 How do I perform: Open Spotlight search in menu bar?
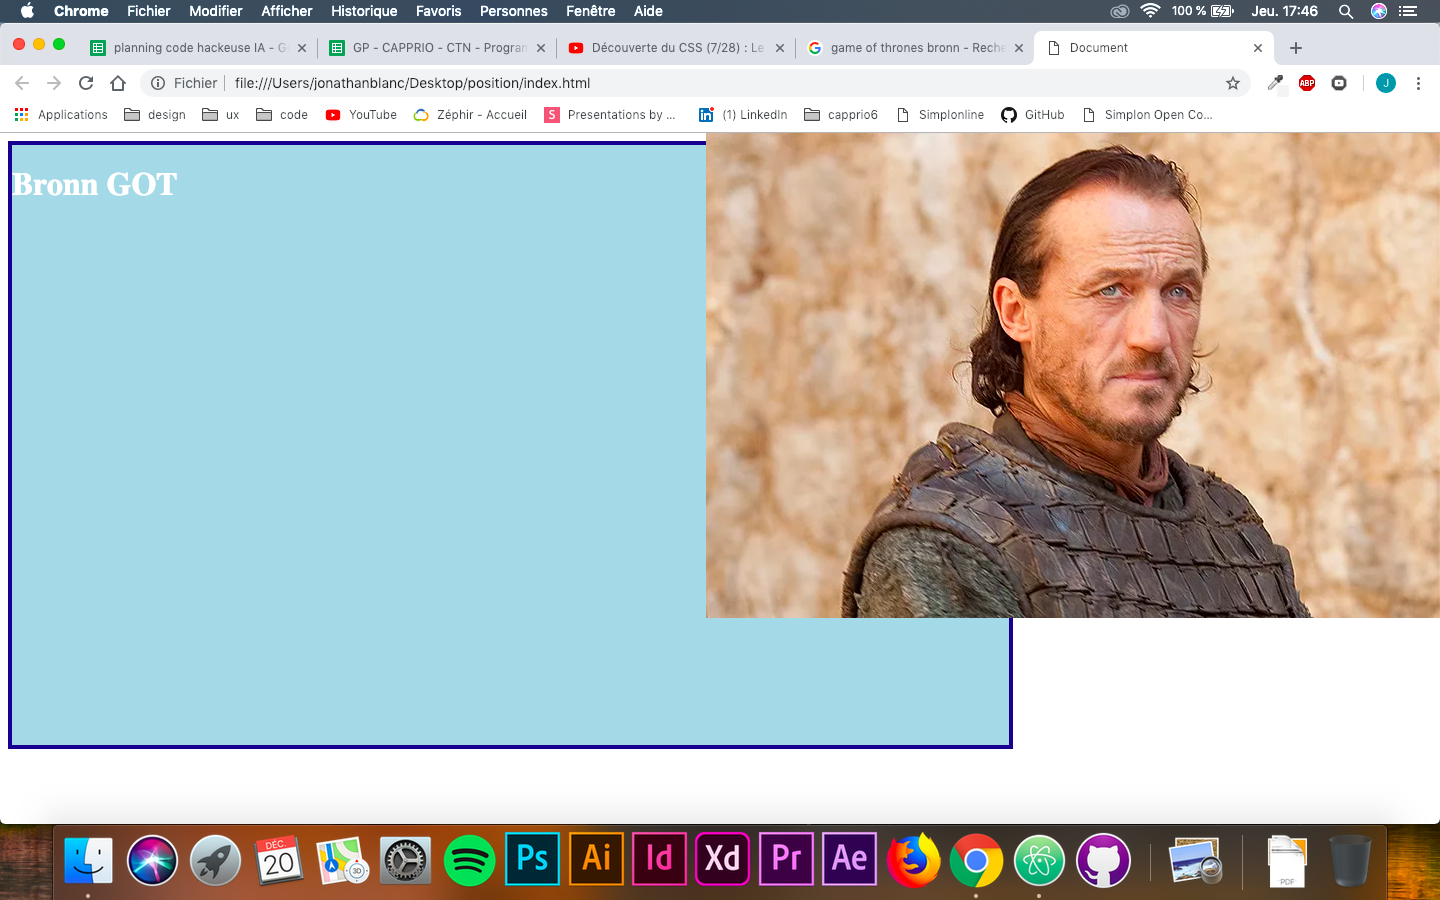click(x=1346, y=11)
